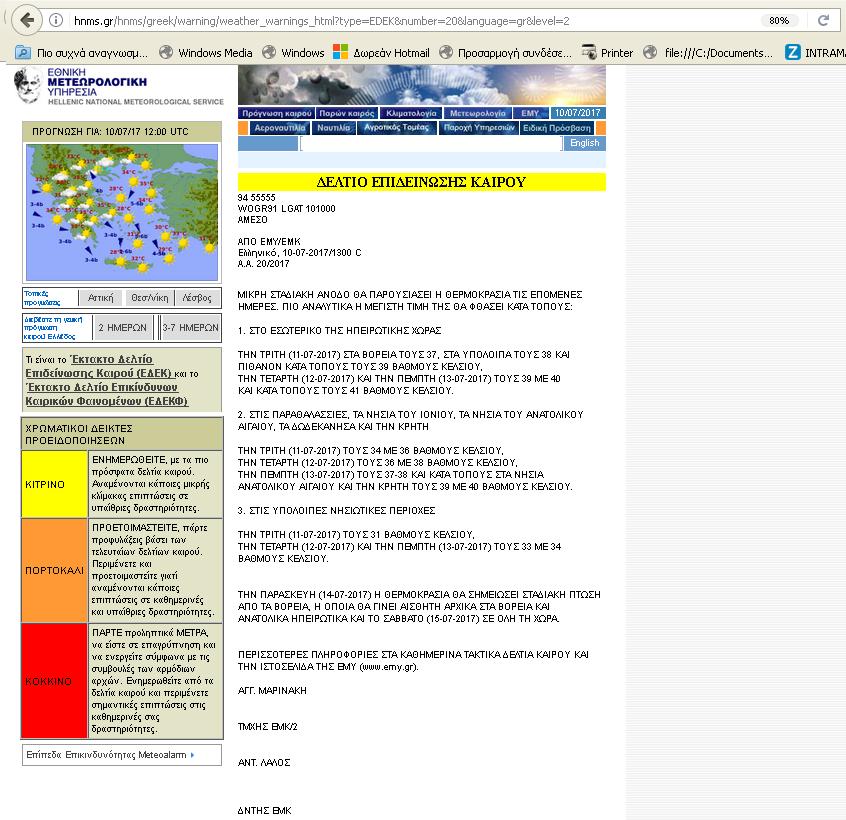This screenshot has height=820, width=846.
Task: Open the INTRAM bookmark
Action: 815,53
